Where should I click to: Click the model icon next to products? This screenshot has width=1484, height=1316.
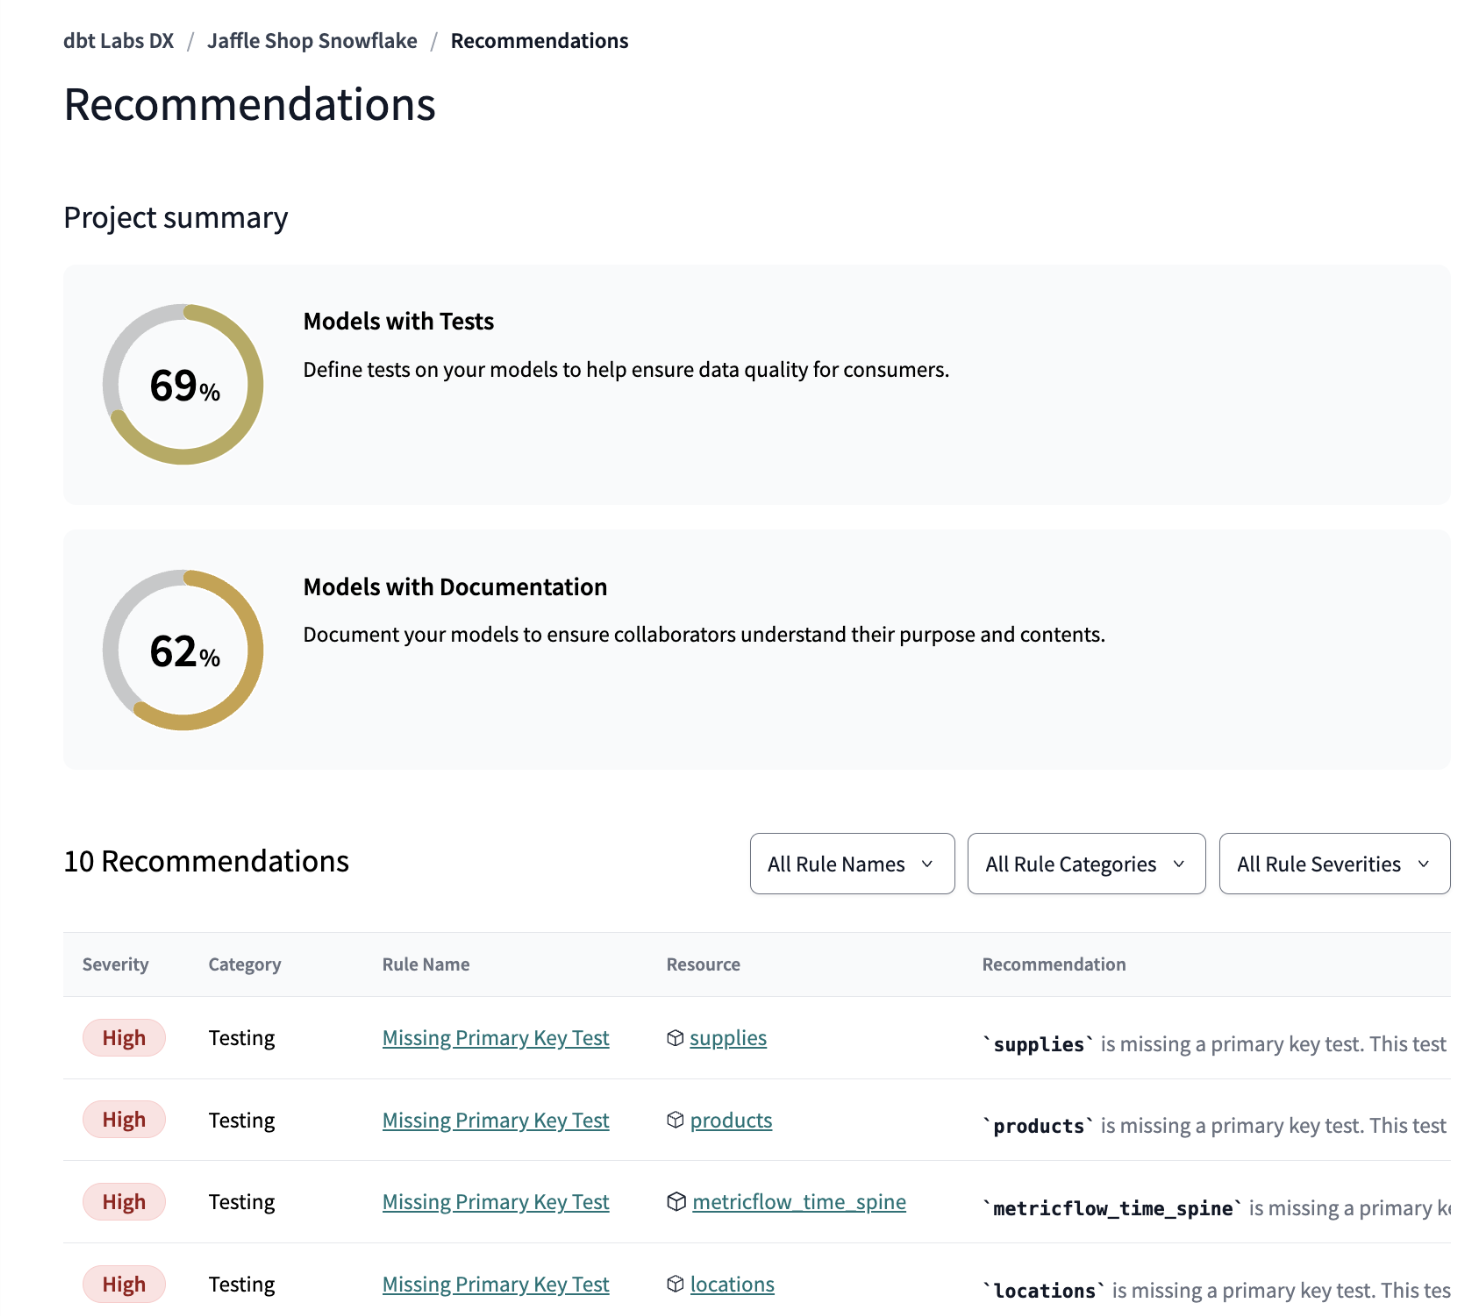coord(677,1120)
